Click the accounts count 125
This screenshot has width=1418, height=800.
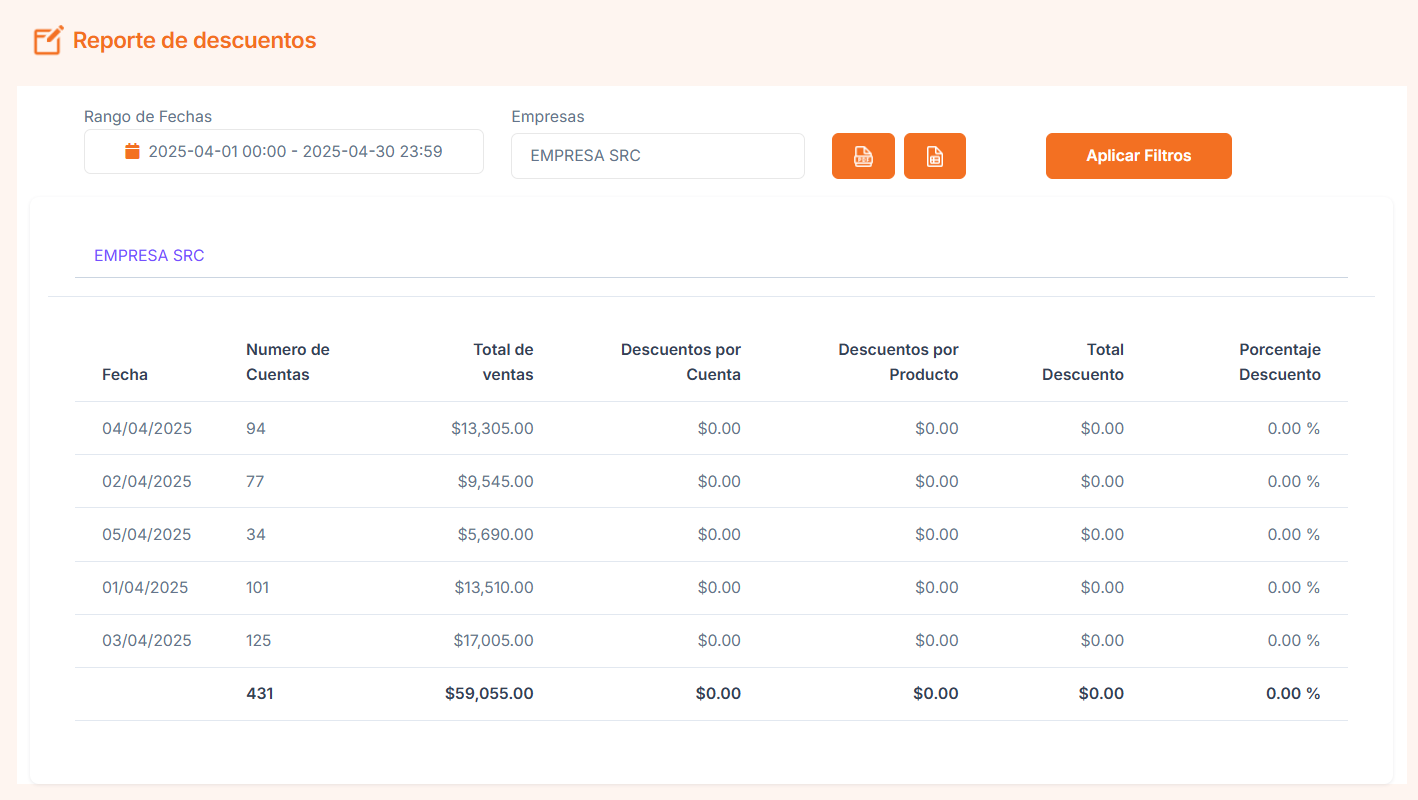point(259,640)
